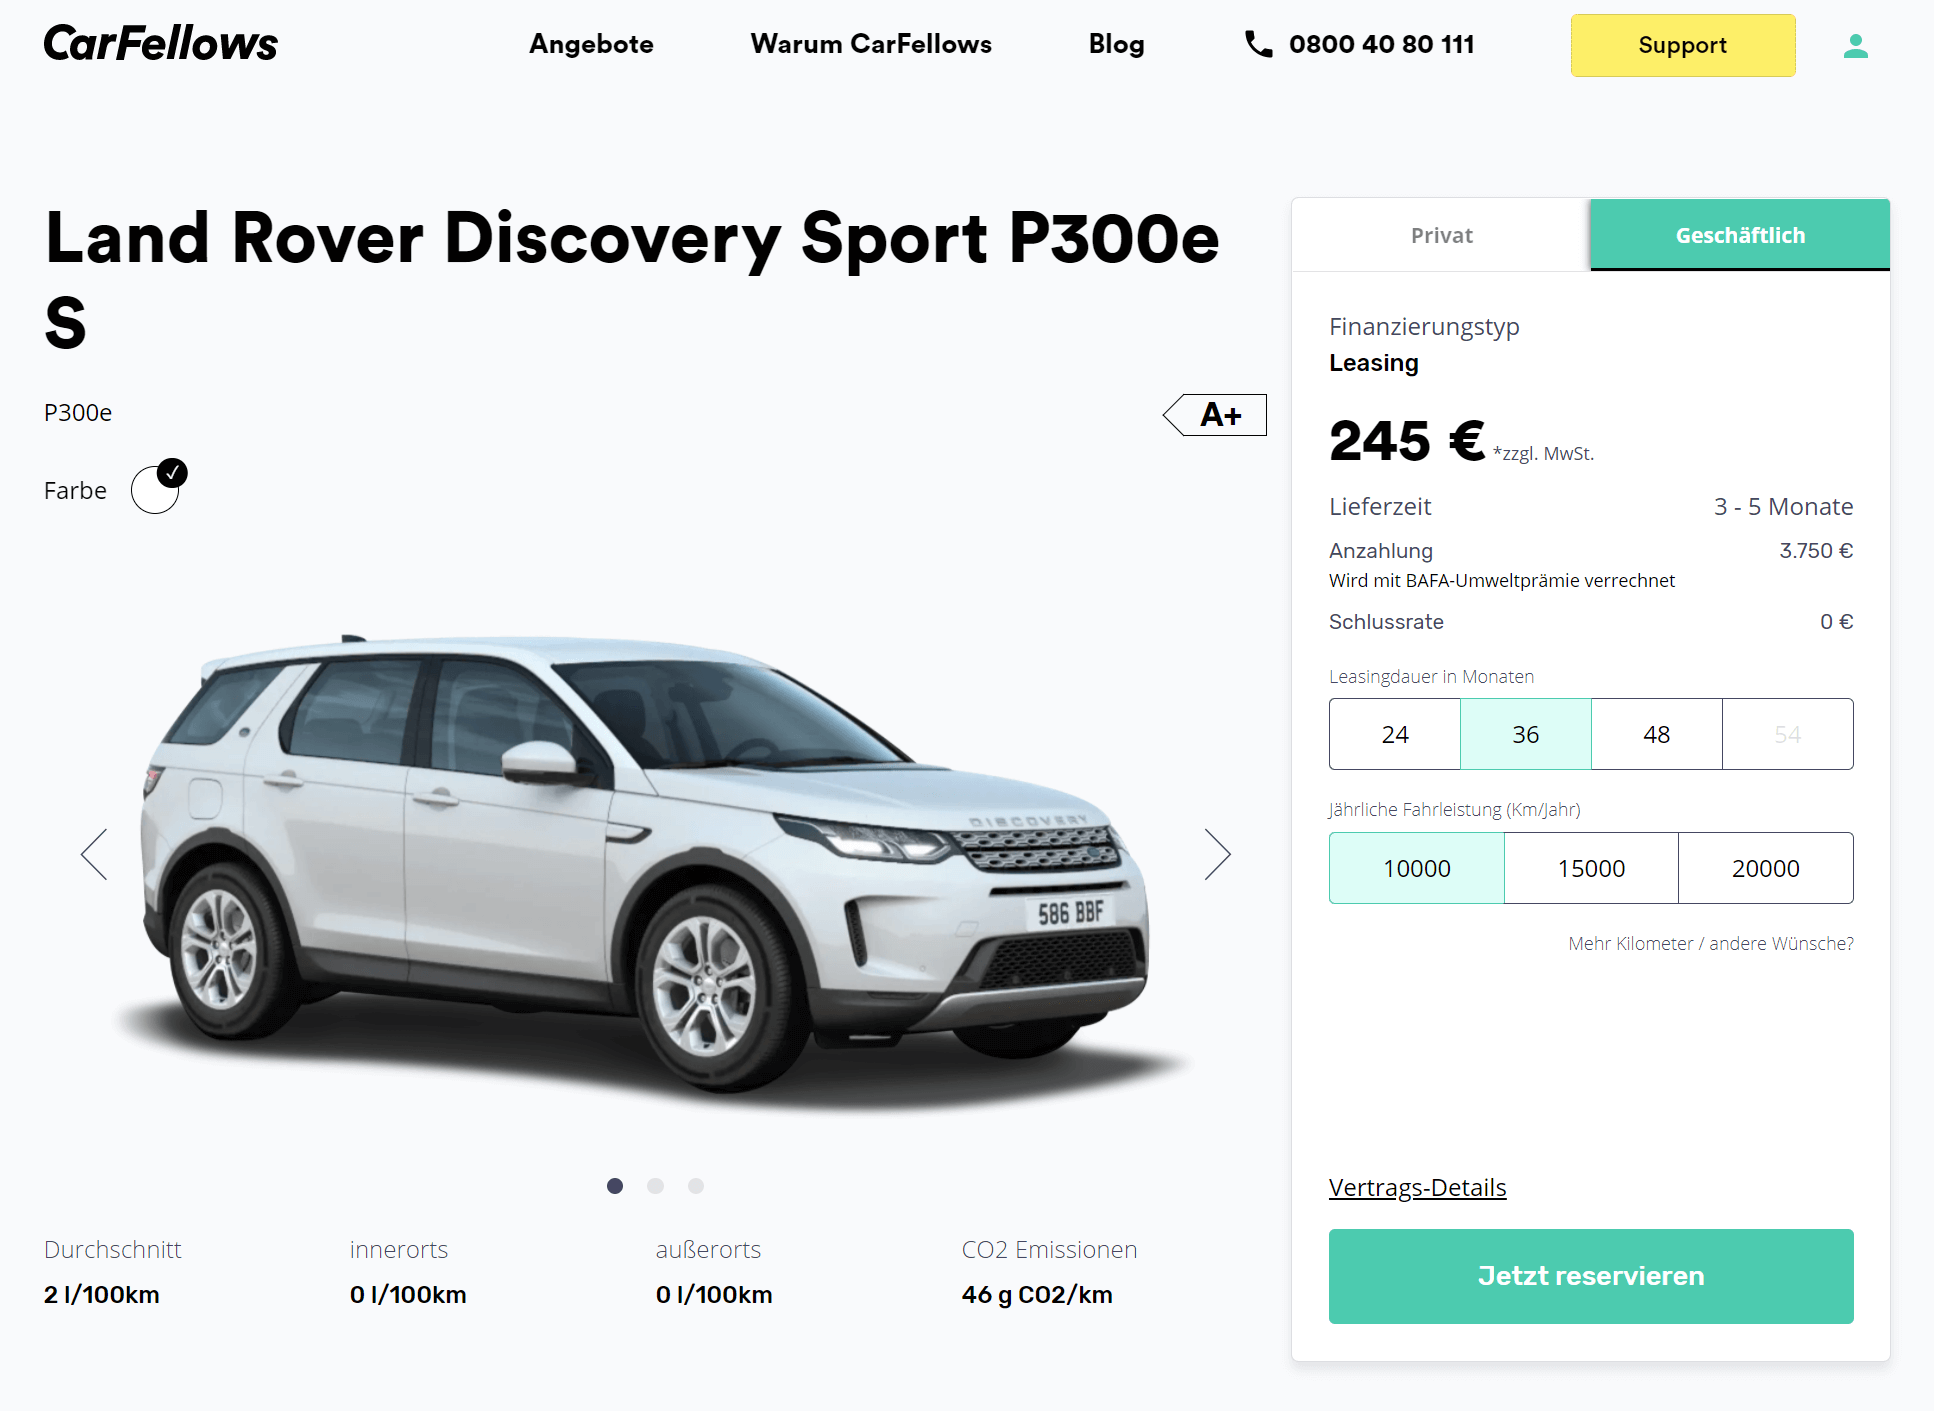Switch to the Geschäftlich tab
The image size is (1934, 1411).
click(1740, 235)
